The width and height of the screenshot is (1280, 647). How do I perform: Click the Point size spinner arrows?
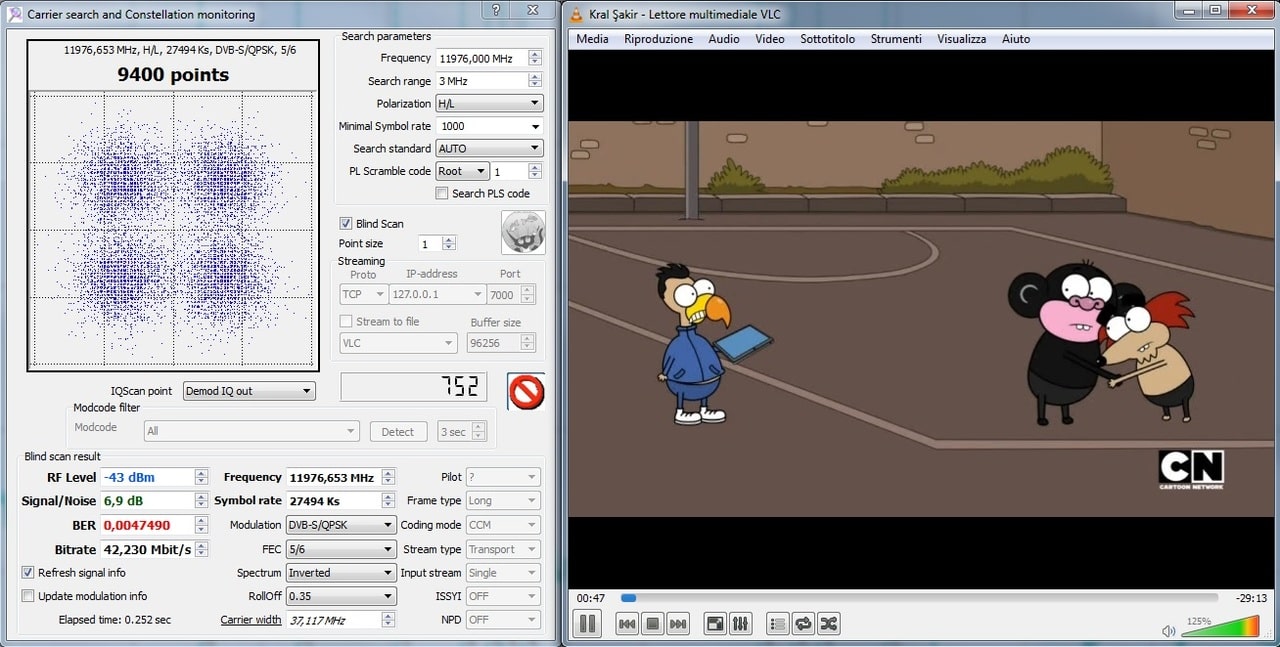coord(449,243)
